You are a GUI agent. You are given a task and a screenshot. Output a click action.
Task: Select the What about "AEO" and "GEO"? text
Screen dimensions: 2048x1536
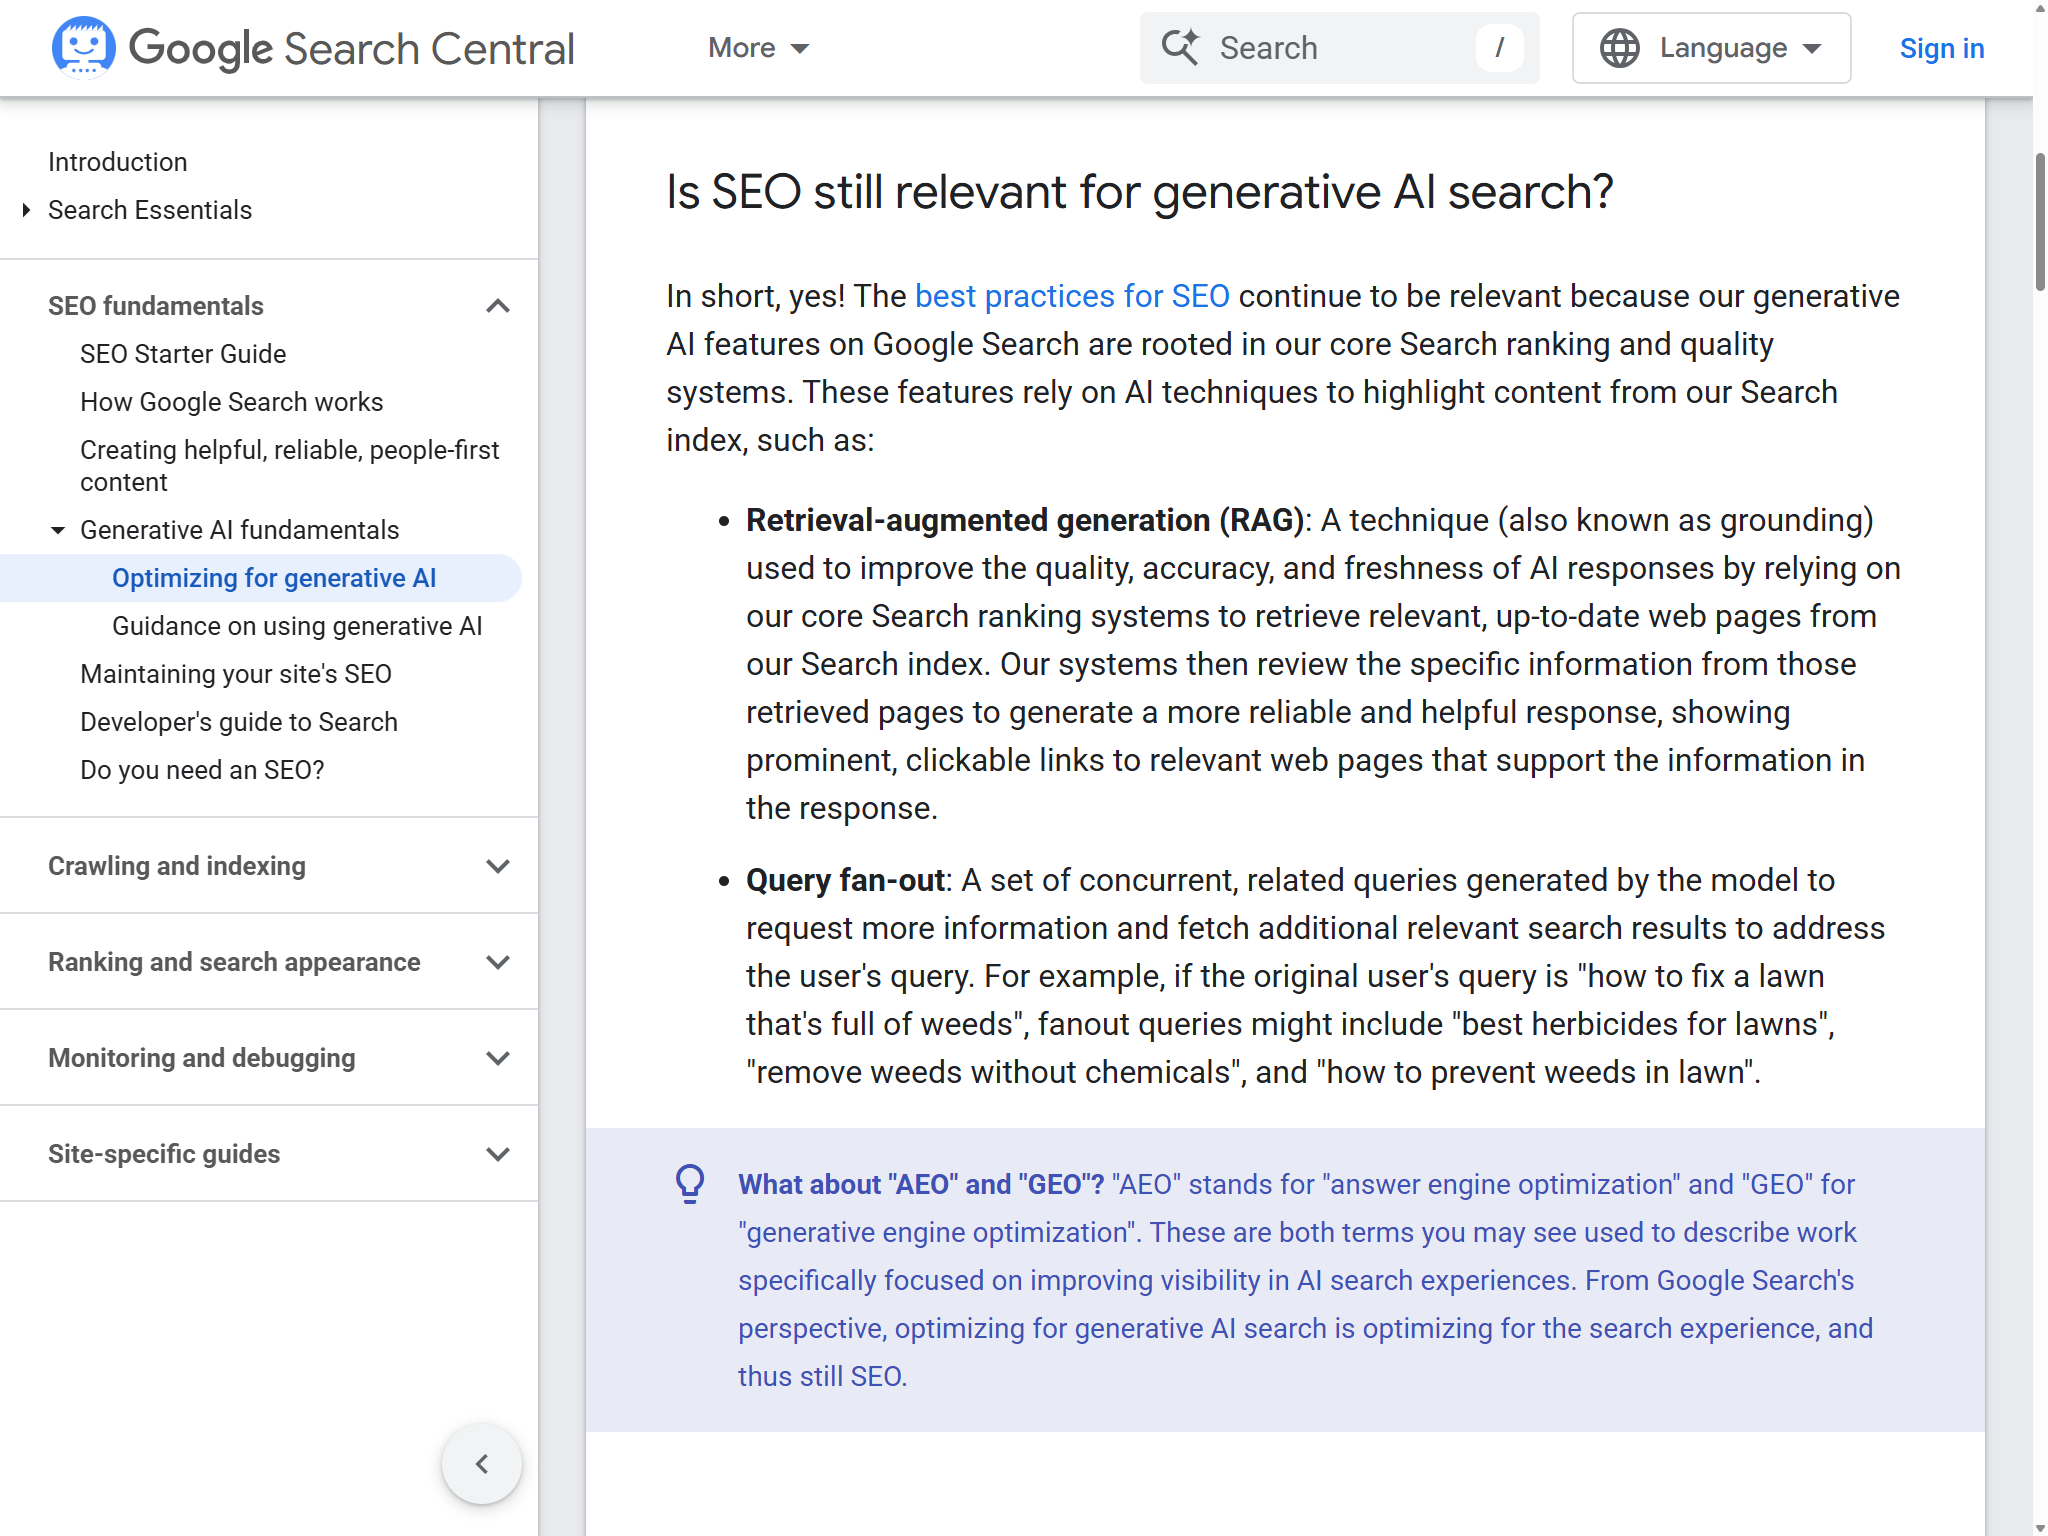point(921,1184)
